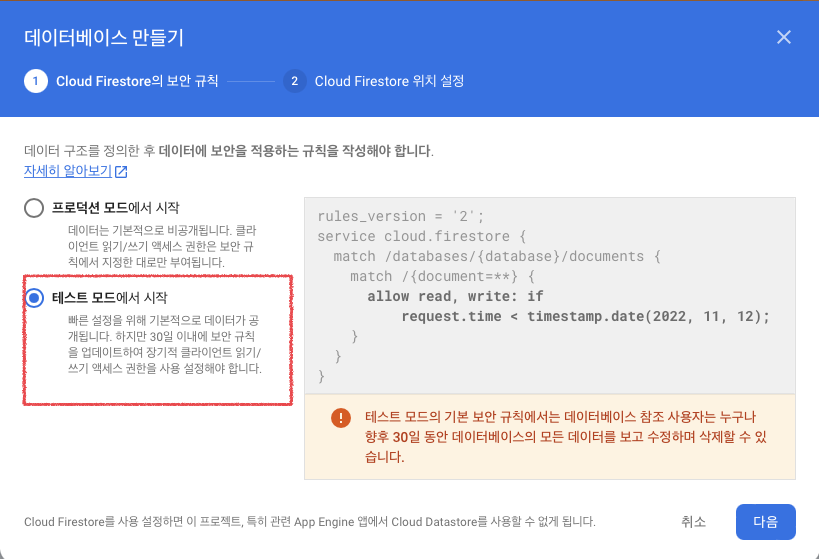819x559 pixels.
Task: Click the external-link icon beside 자세히 알아보기
Action: click(121, 171)
